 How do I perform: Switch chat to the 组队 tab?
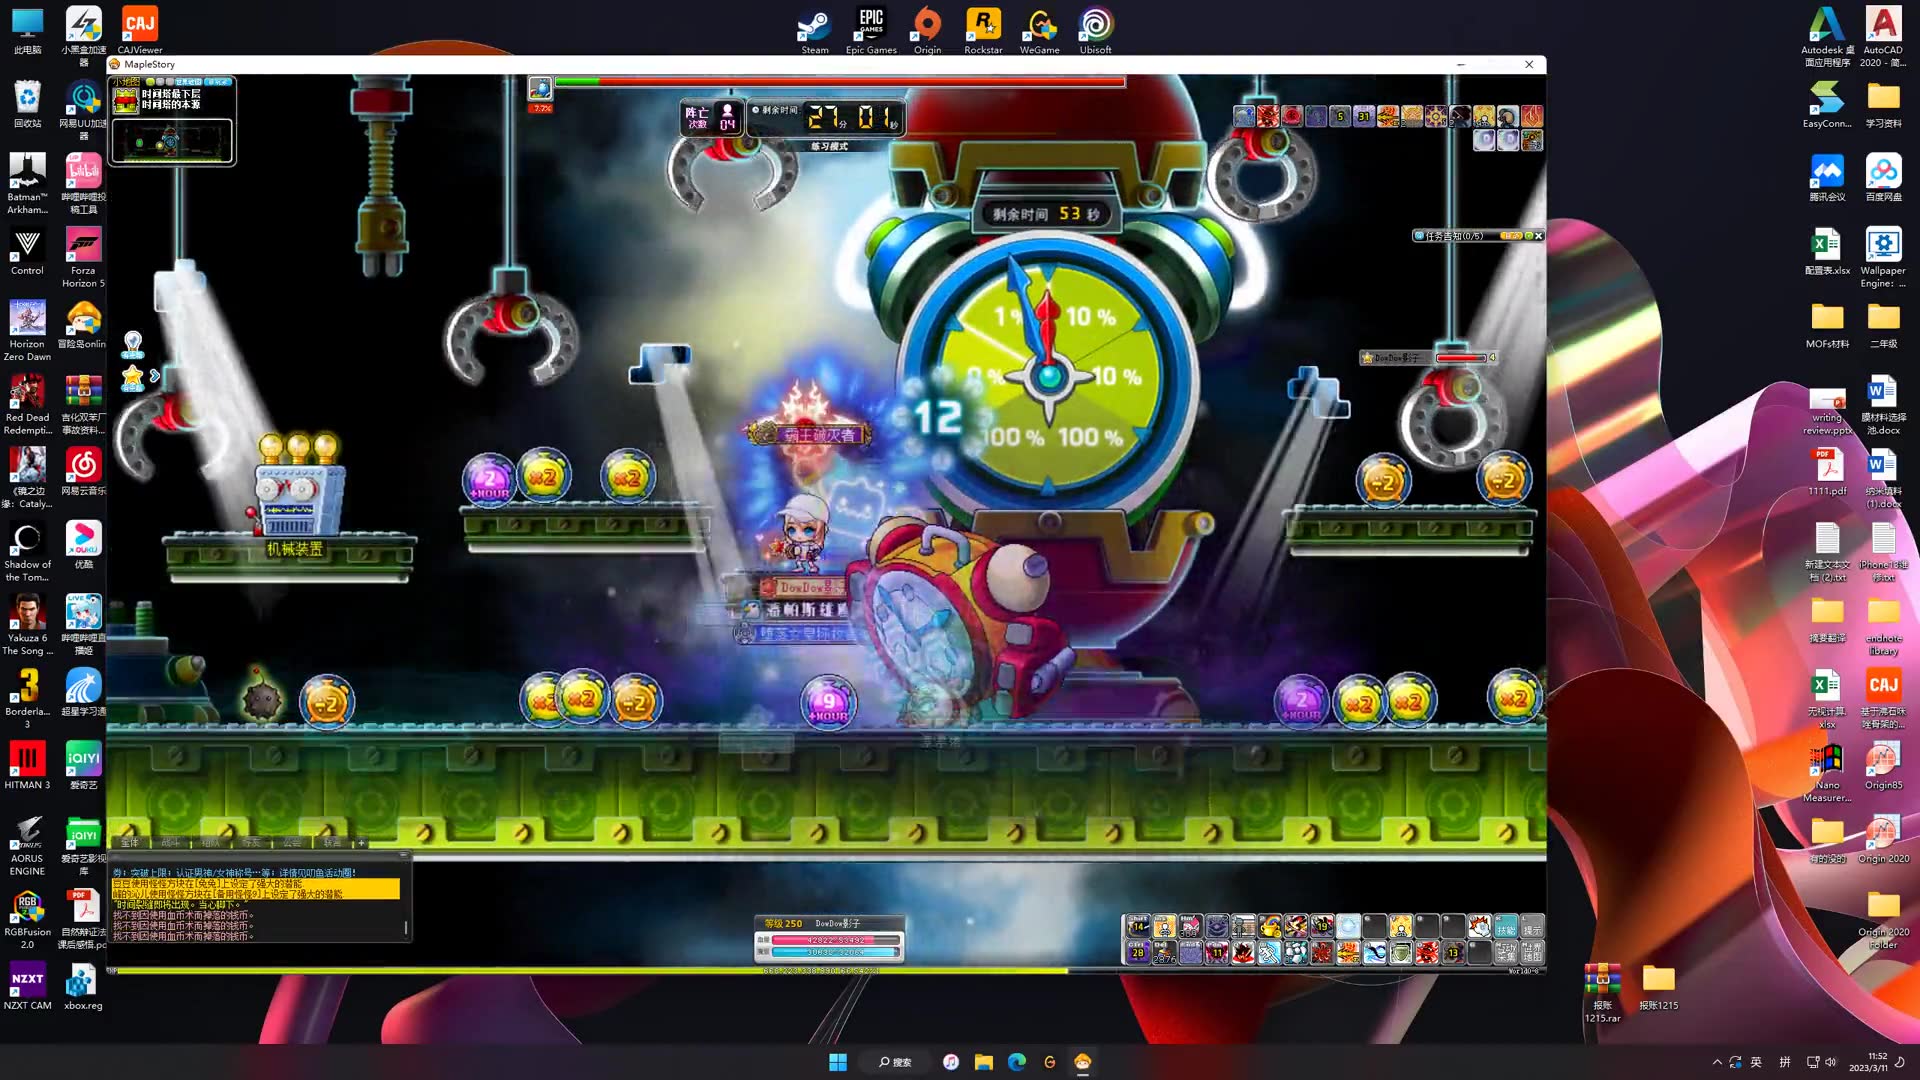click(x=211, y=843)
